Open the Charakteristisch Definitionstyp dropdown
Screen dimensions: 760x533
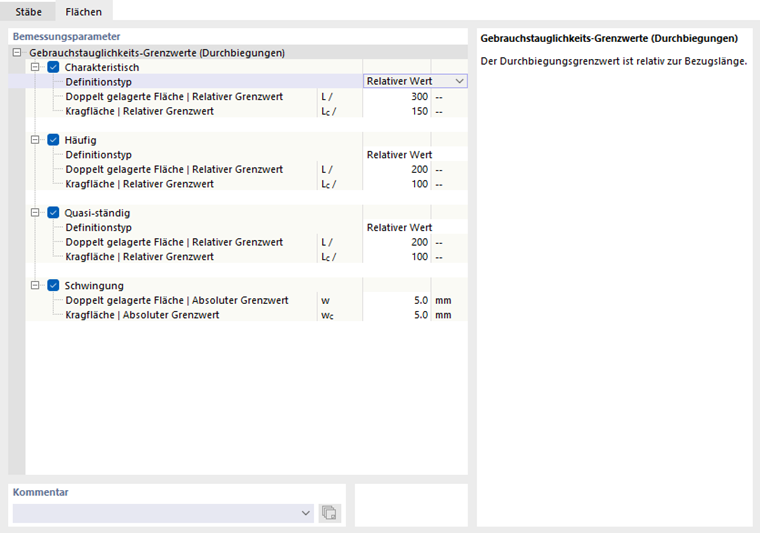coord(459,81)
